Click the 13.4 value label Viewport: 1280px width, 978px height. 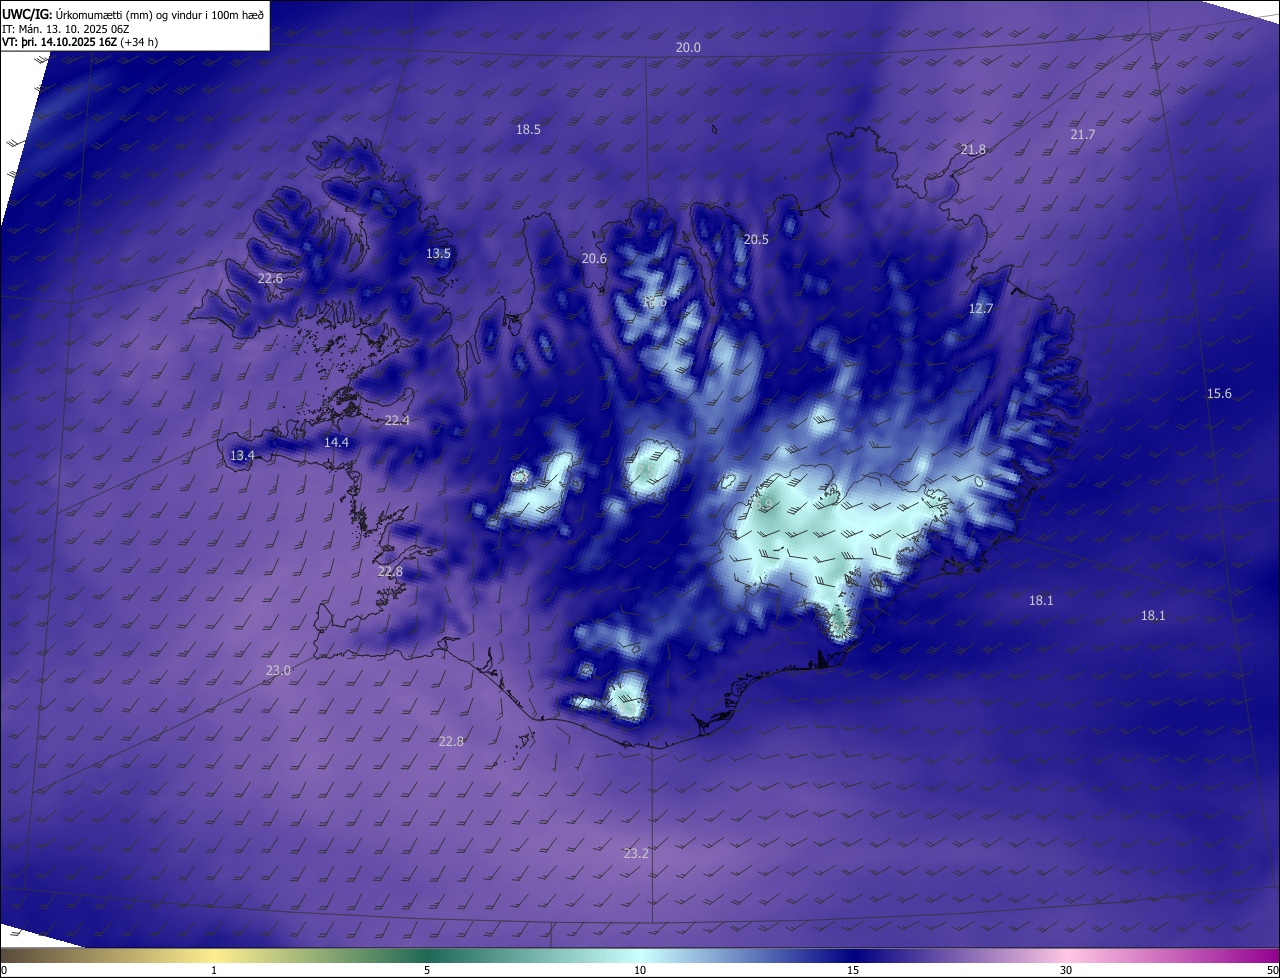point(242,456)
